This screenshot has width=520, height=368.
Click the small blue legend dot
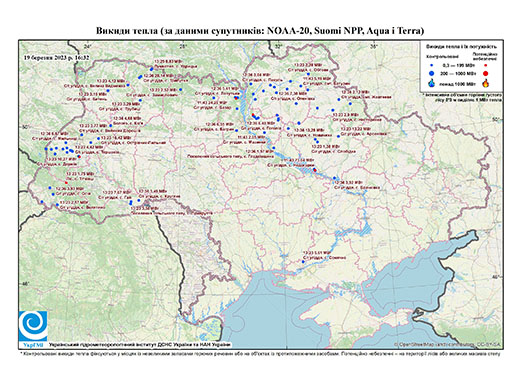point(432,66)
